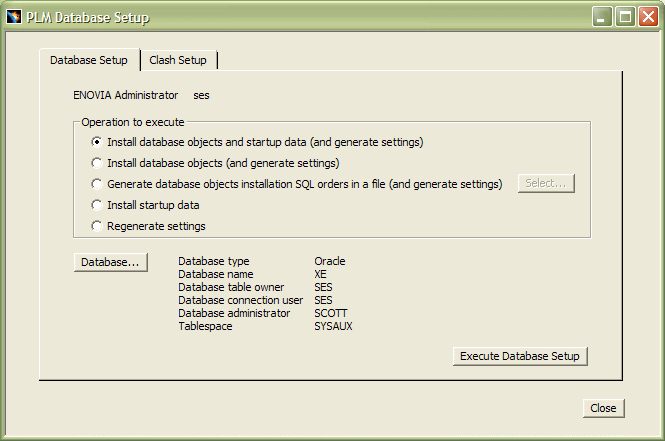
Task: Click the Tablespace value SYSAUX
Action: [333, 326]
